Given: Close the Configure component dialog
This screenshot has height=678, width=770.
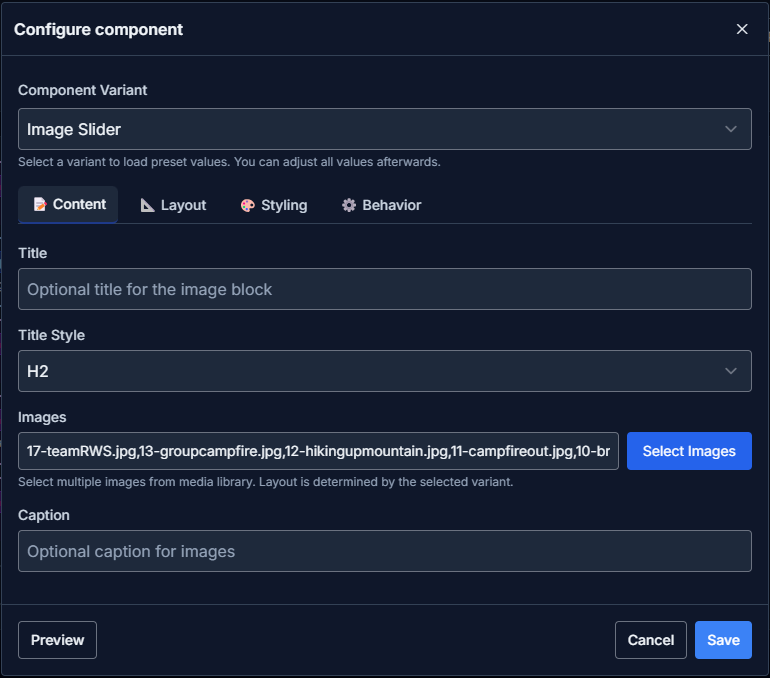Looking at the screenshot, I should [x=742, y=29].
